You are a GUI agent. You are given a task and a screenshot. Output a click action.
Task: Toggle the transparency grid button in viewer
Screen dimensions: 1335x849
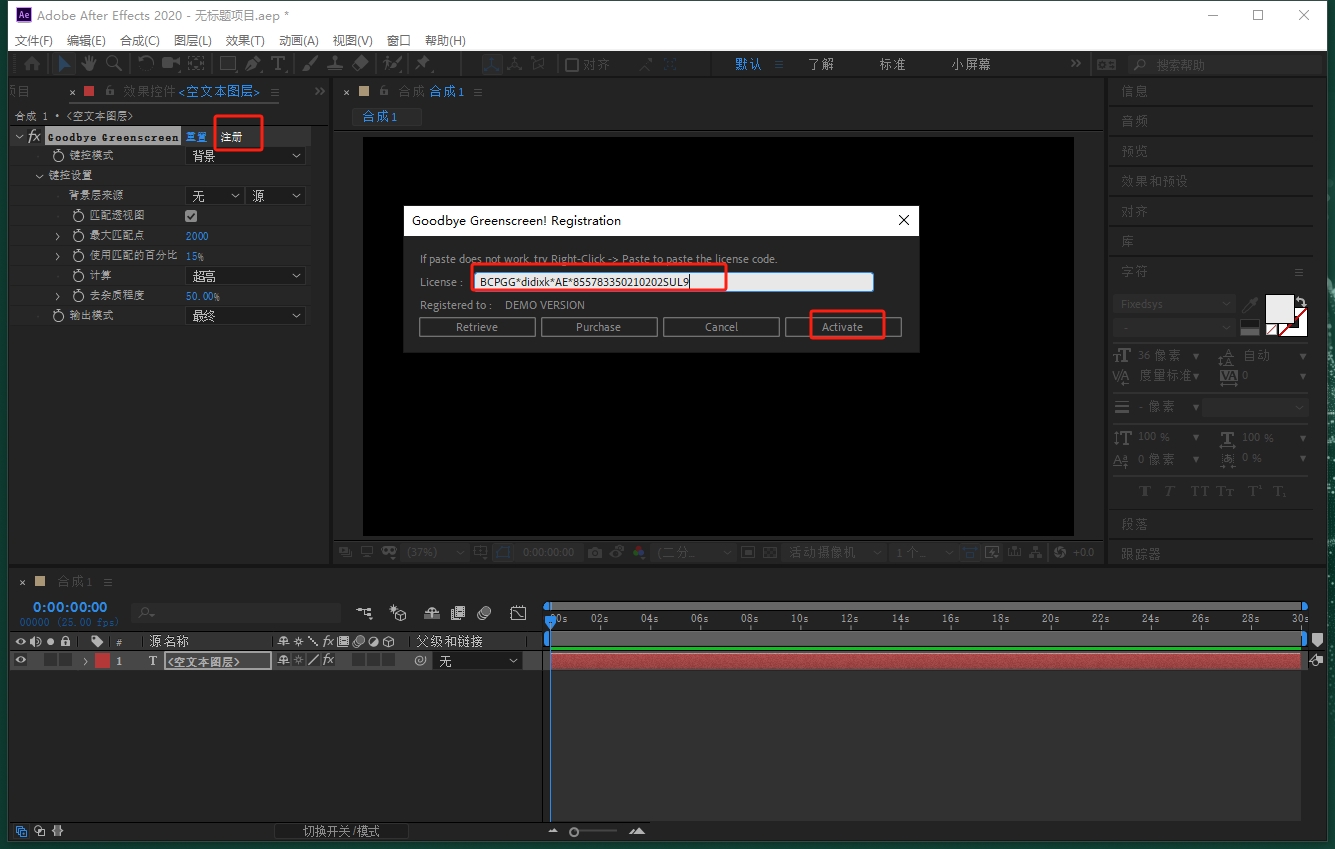pyautogui.click(x=769, y=552)
